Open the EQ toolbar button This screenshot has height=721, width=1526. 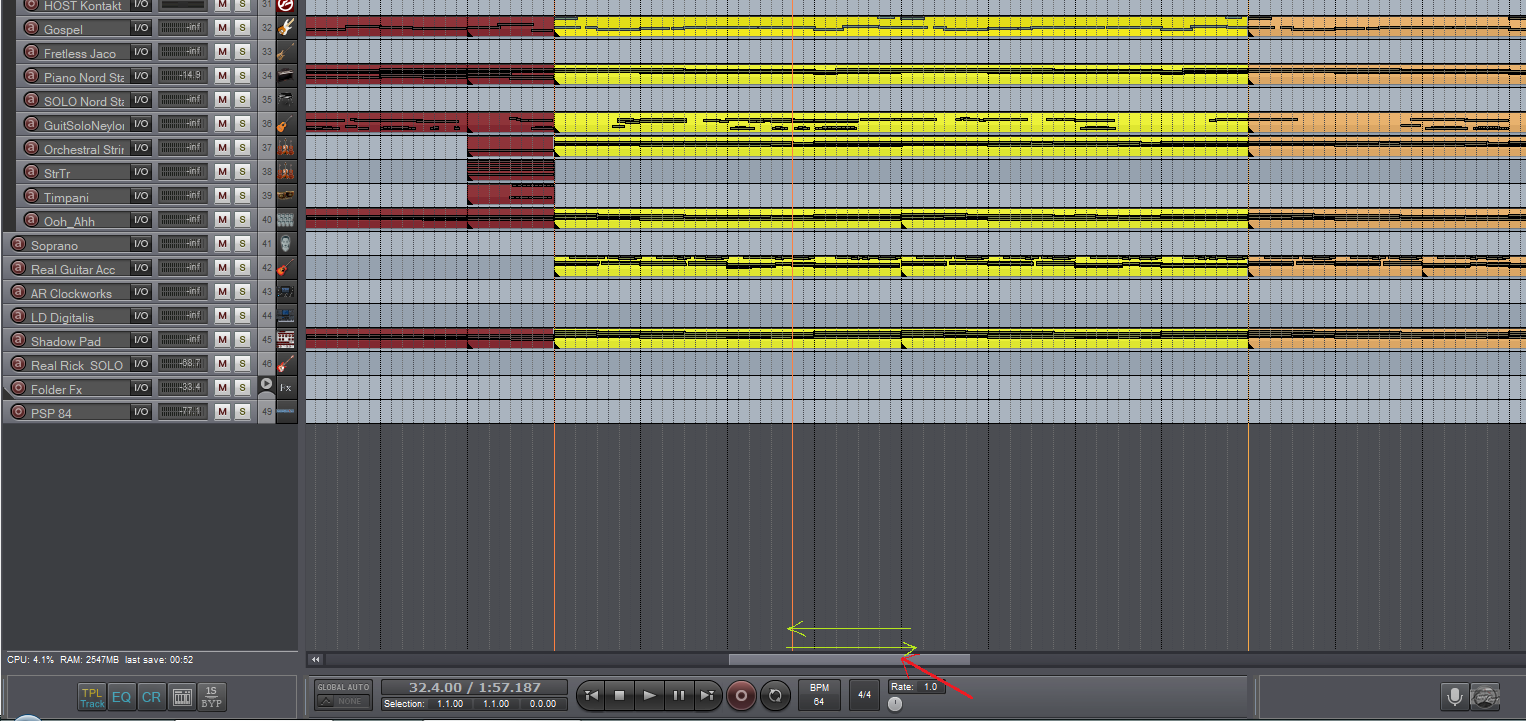[121, 697]
